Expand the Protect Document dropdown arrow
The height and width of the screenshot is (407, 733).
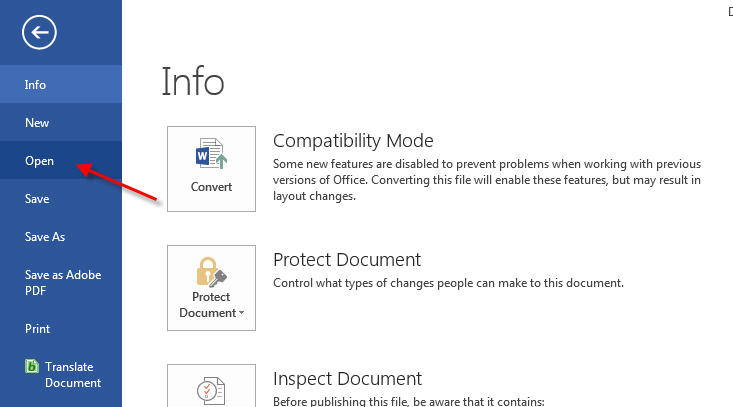pos(240,314)
